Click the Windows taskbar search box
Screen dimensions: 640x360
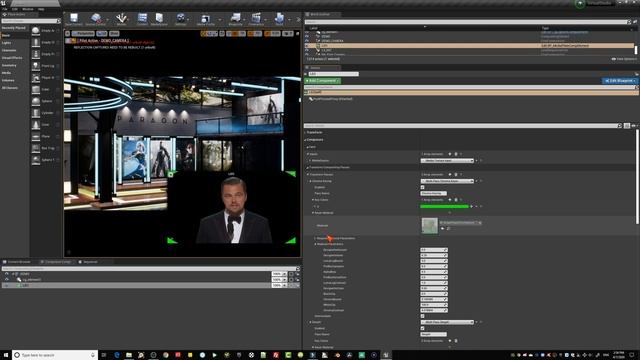55,355
